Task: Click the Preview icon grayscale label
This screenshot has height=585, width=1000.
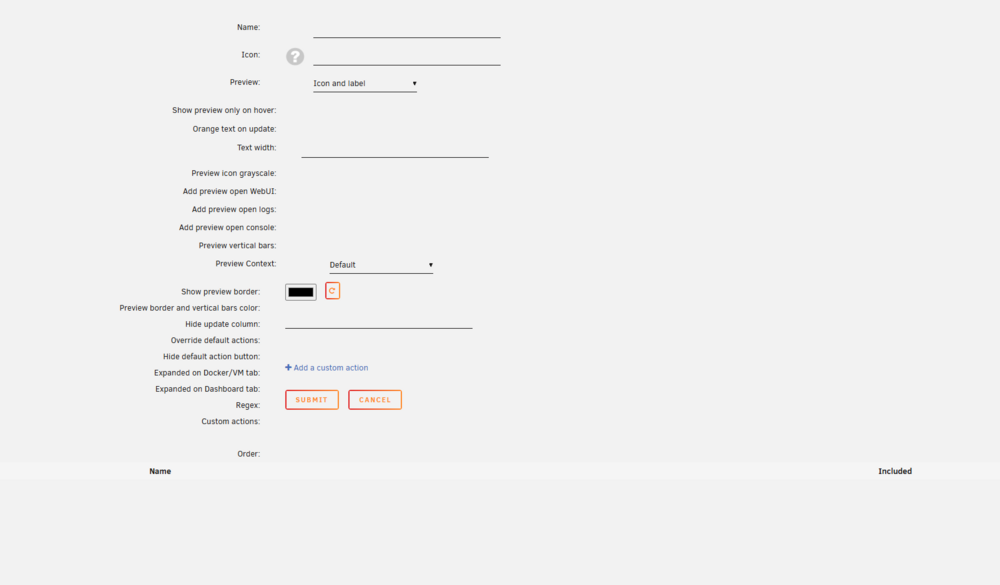Action: point(233,174)
